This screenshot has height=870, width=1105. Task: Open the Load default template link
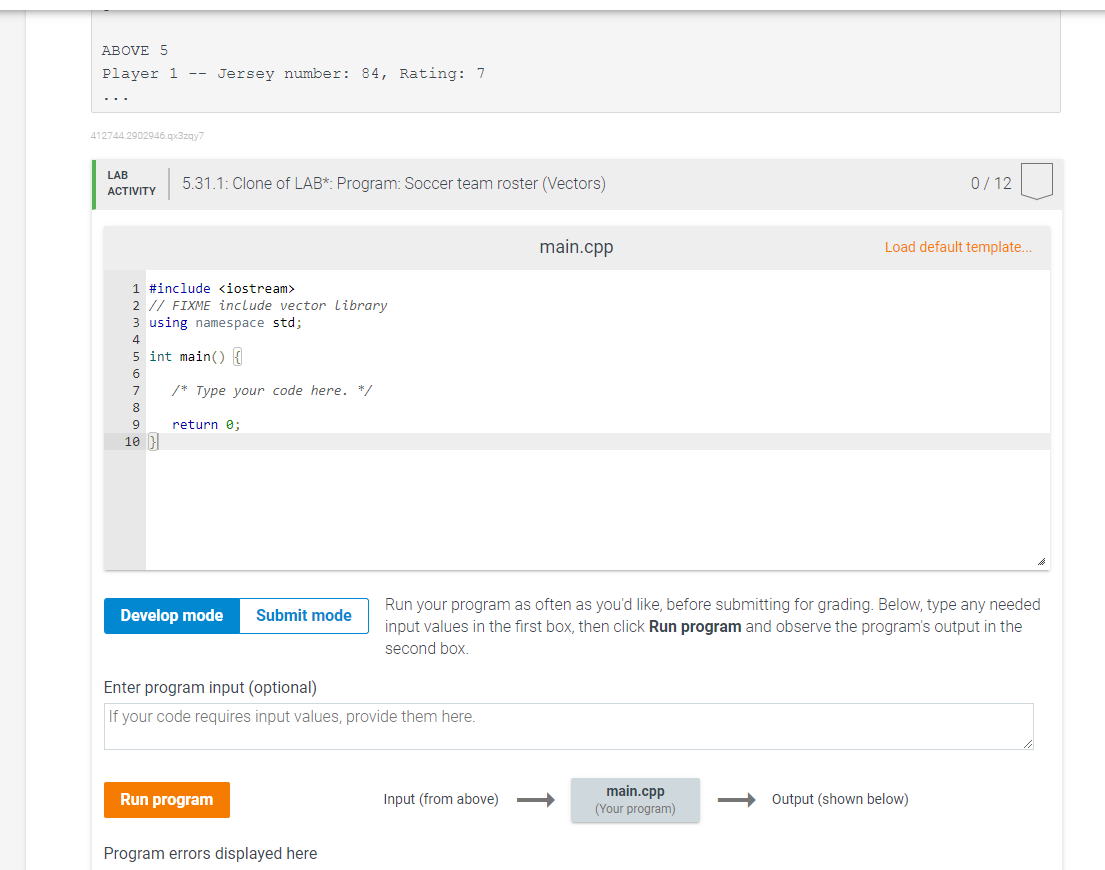[957, 246]
